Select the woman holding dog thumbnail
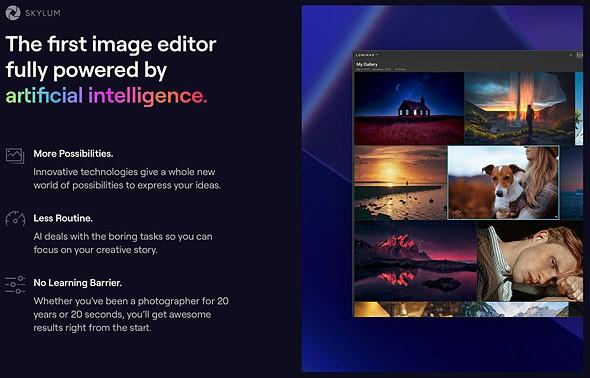This screenshot has height=378, width=590. [503, 183]
